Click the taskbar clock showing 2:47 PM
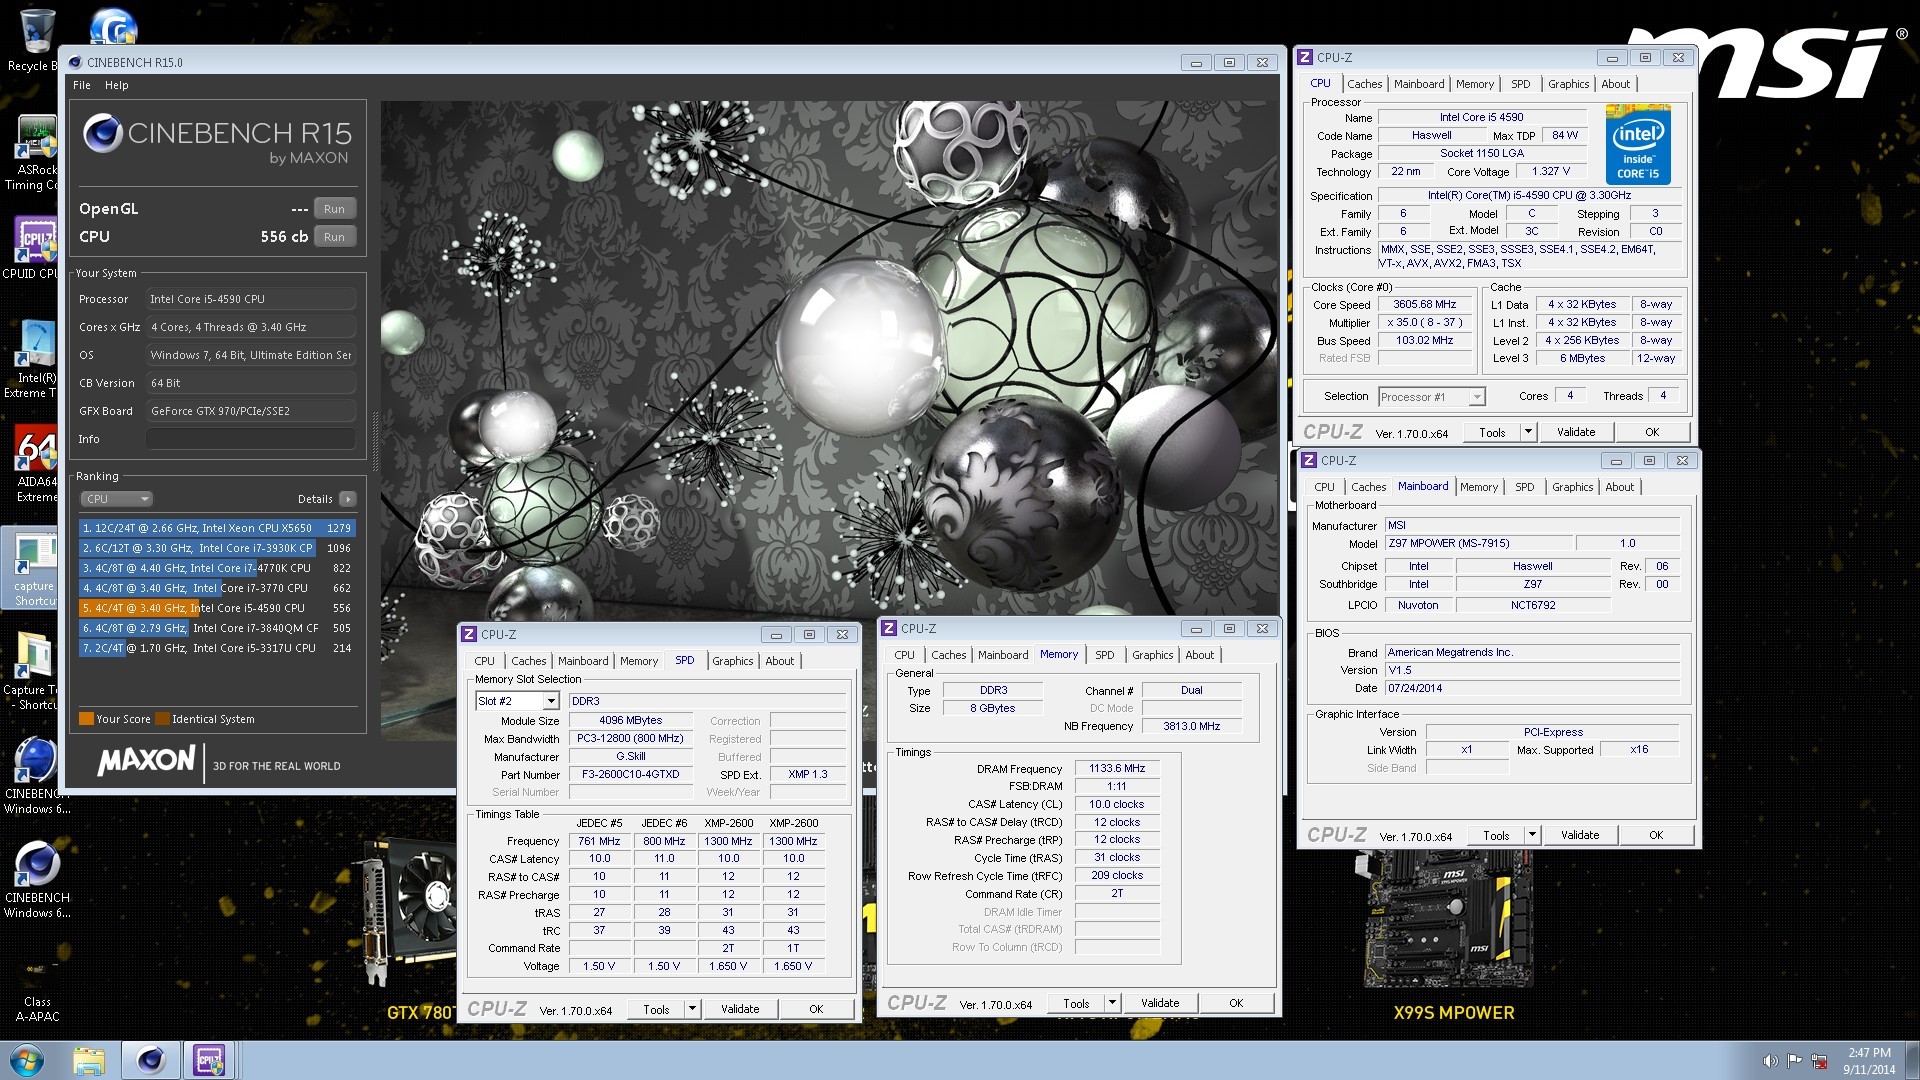 [1869, 1061]
